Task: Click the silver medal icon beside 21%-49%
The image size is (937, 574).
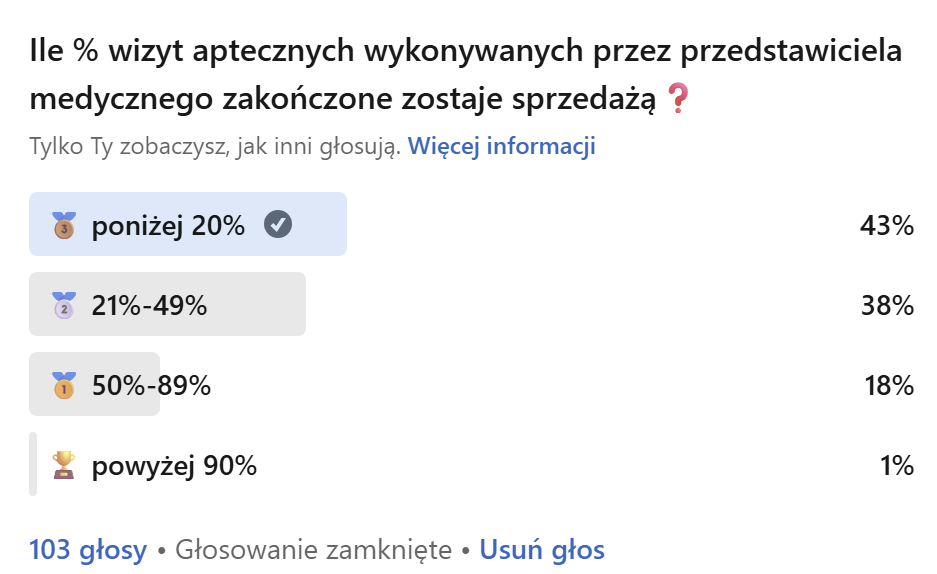Action: point(64,305)
